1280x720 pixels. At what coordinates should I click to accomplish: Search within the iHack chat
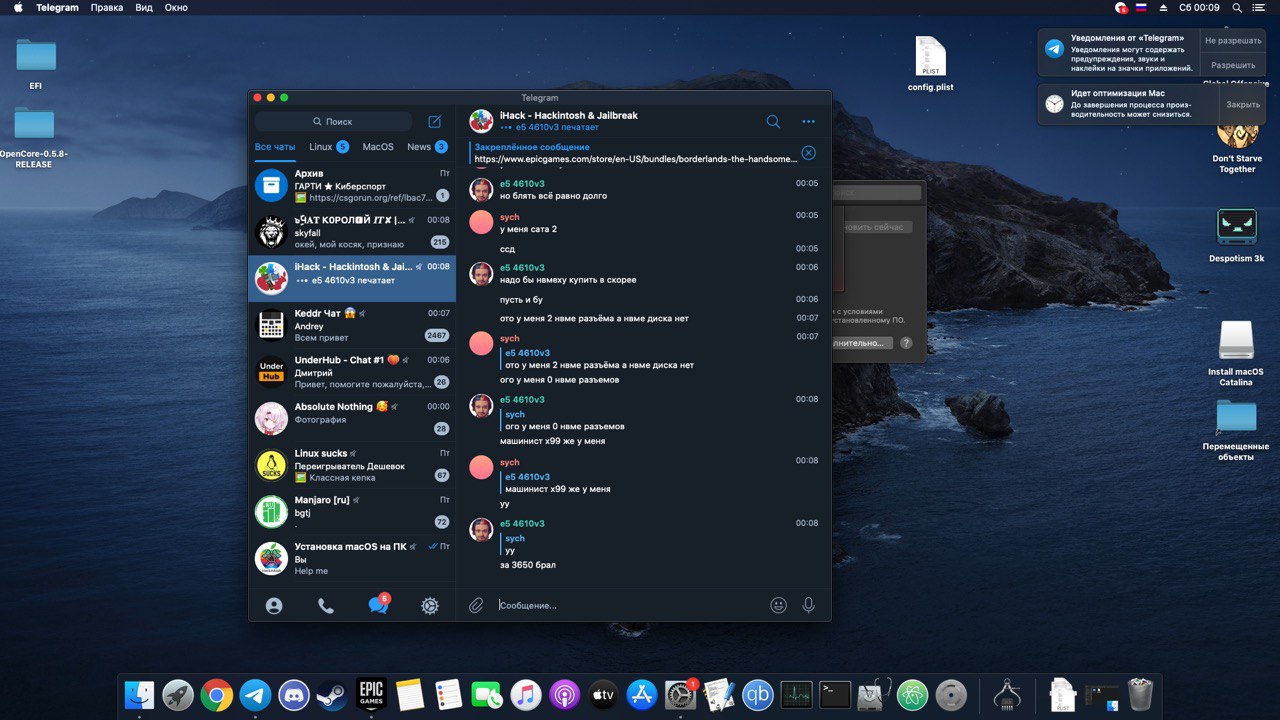(773, 121)
